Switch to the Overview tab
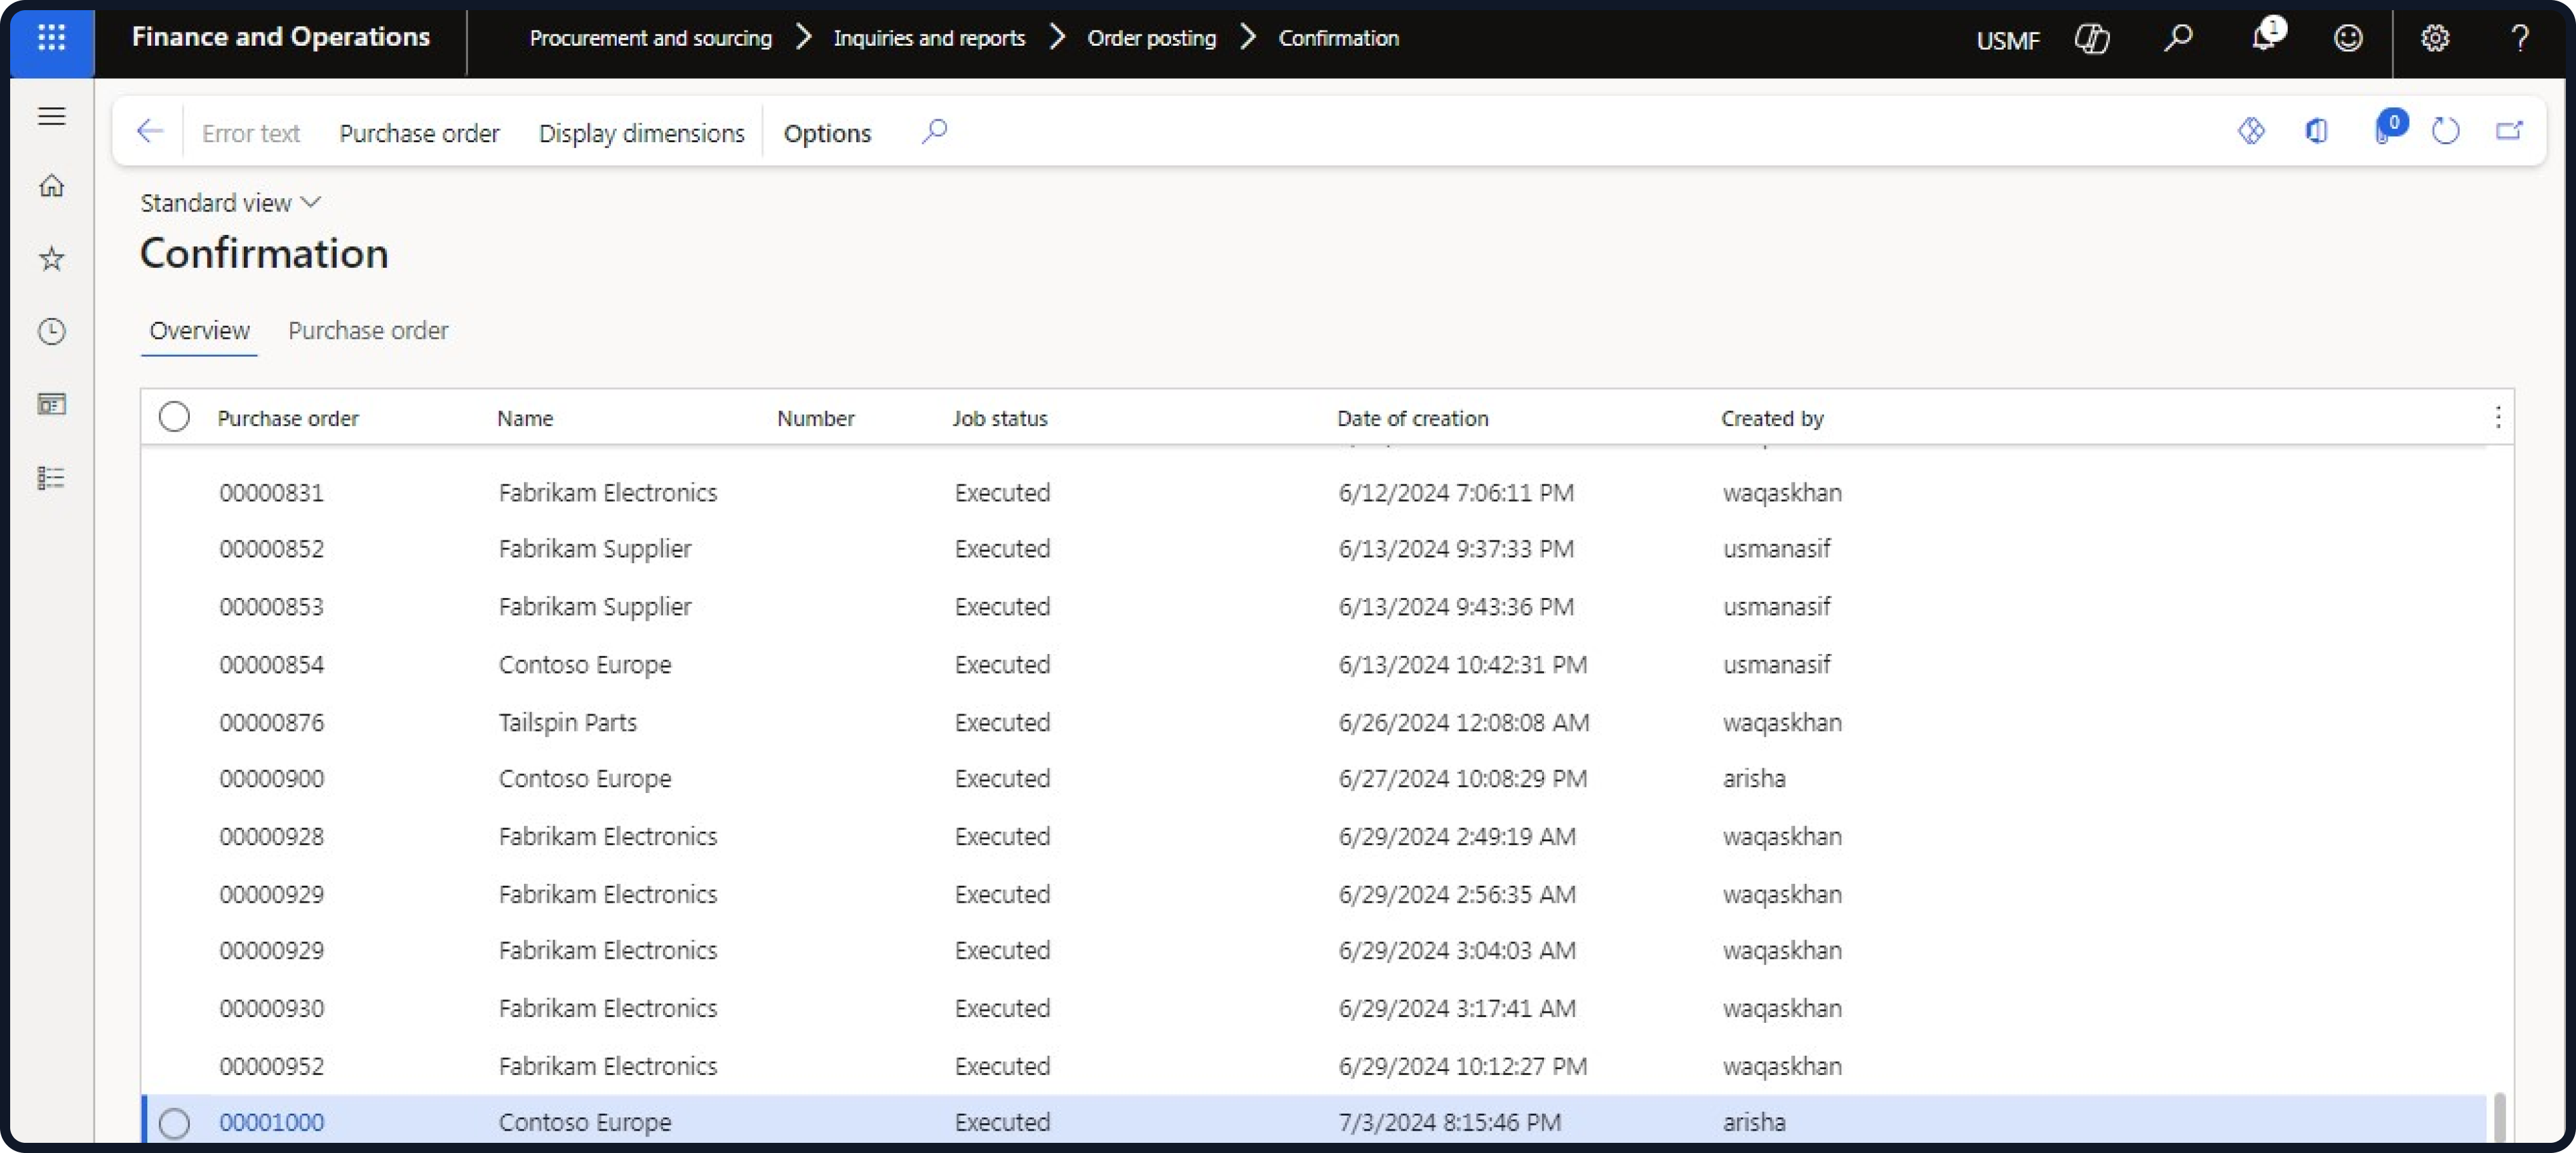2576x1153 pixels. (x=199, y=331)
